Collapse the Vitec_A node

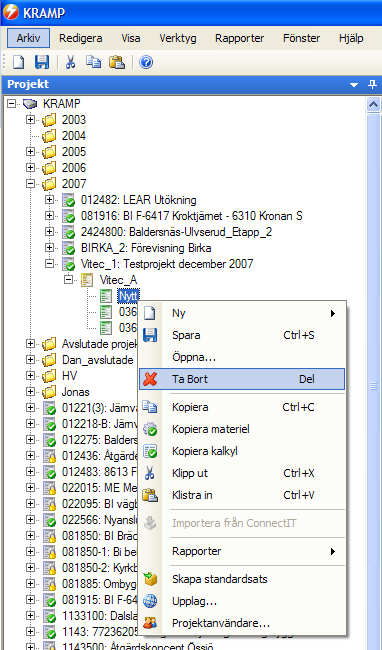tap(68, 280)
